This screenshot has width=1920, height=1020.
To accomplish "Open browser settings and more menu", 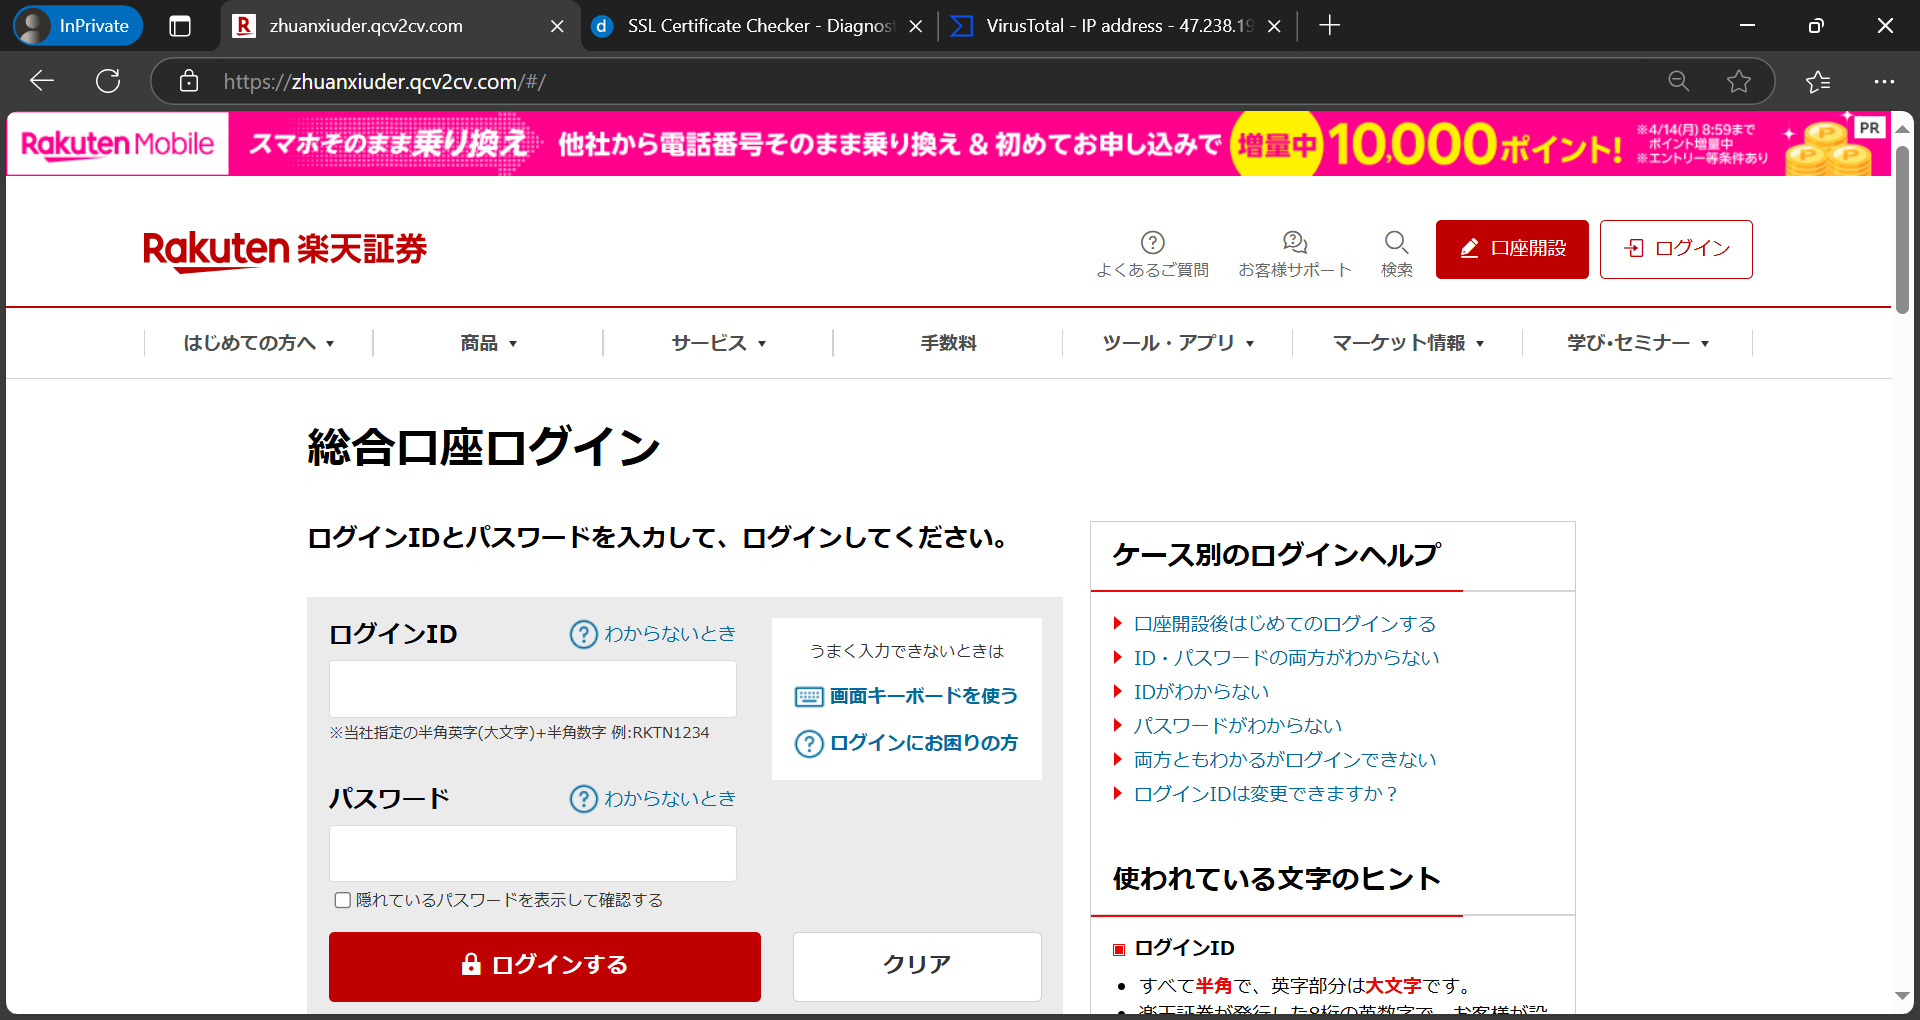I will click(1884, 81).
